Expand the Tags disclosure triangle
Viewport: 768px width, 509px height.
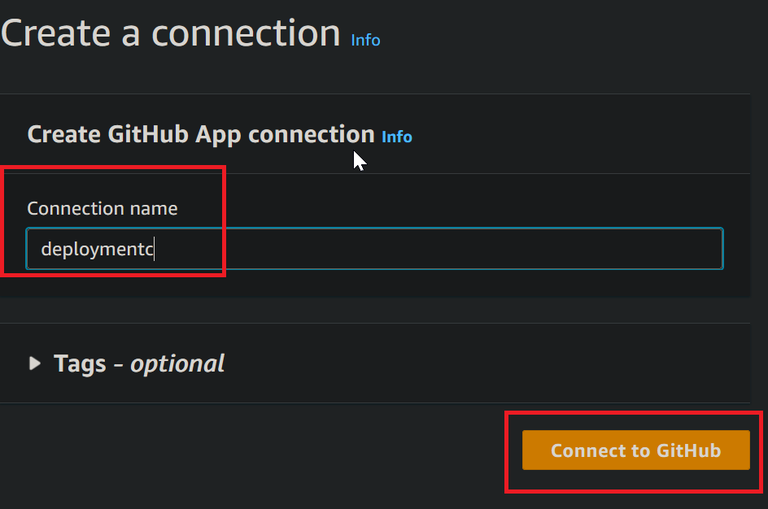pyautogui.click(x=35, y=364)
